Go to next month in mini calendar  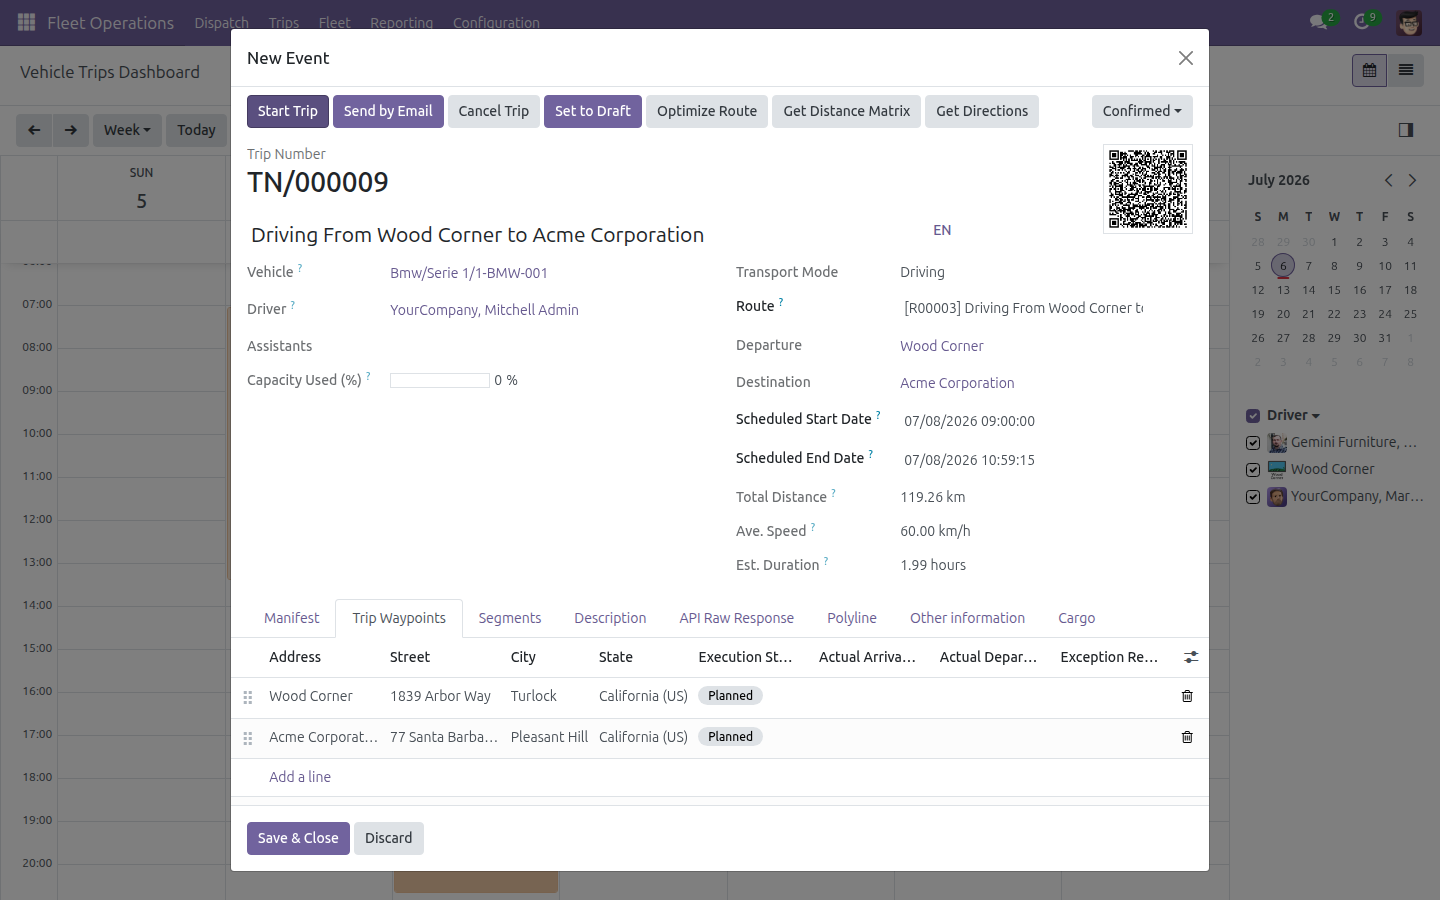[1412, 180]
